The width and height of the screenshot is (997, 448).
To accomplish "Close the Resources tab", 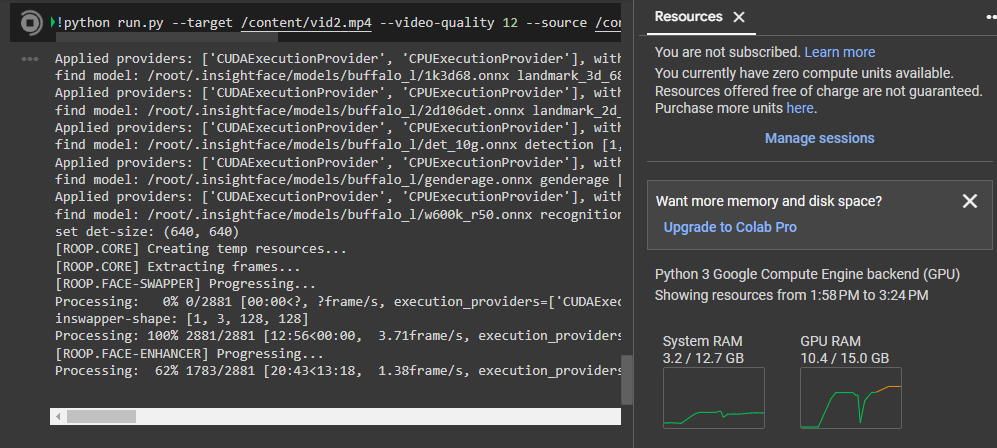I will [x=739, y=17].
